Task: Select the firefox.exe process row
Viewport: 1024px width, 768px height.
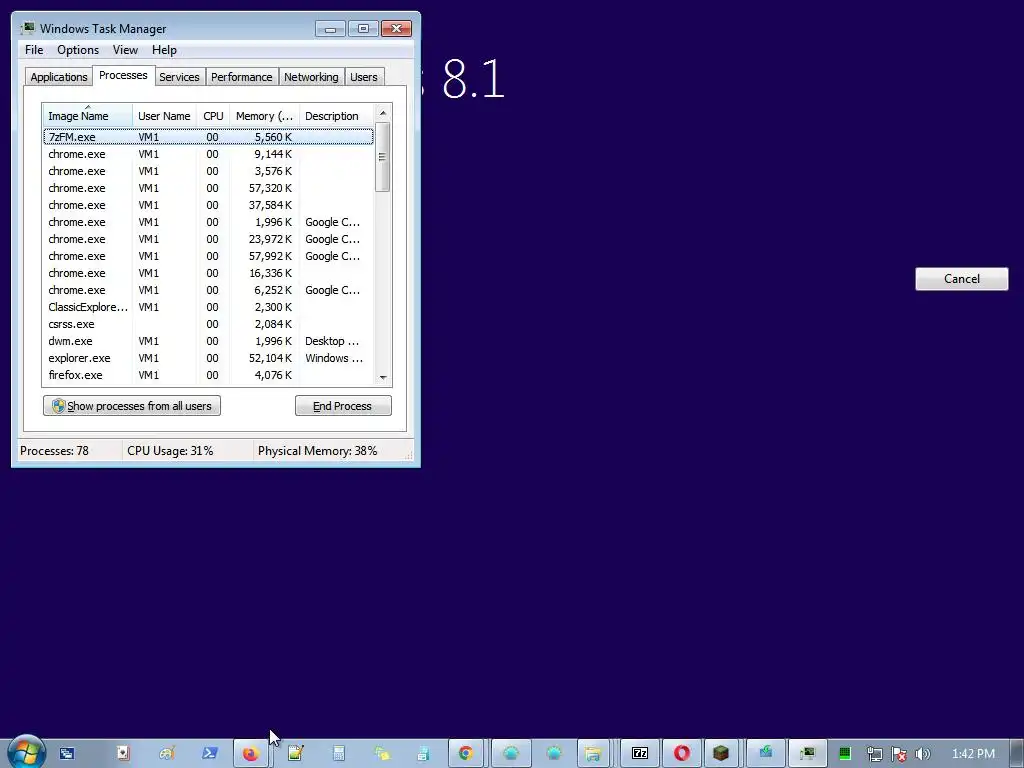Action: (208, 375)
